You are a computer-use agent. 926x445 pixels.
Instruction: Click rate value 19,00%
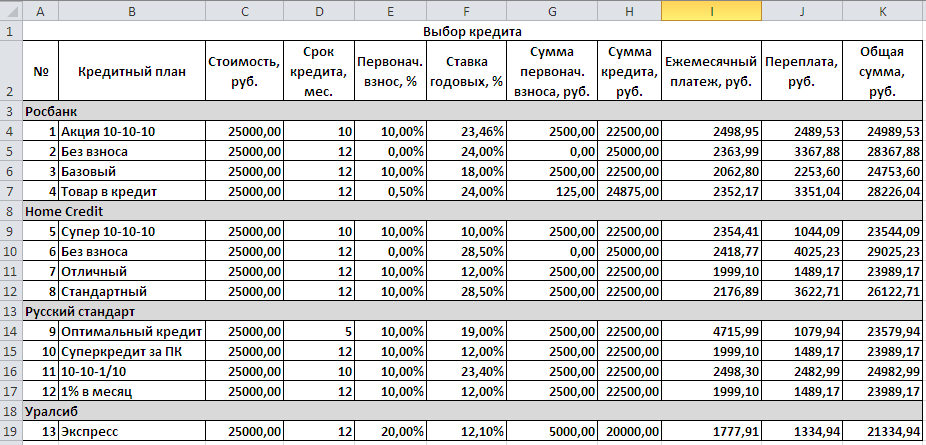[466, 332]
